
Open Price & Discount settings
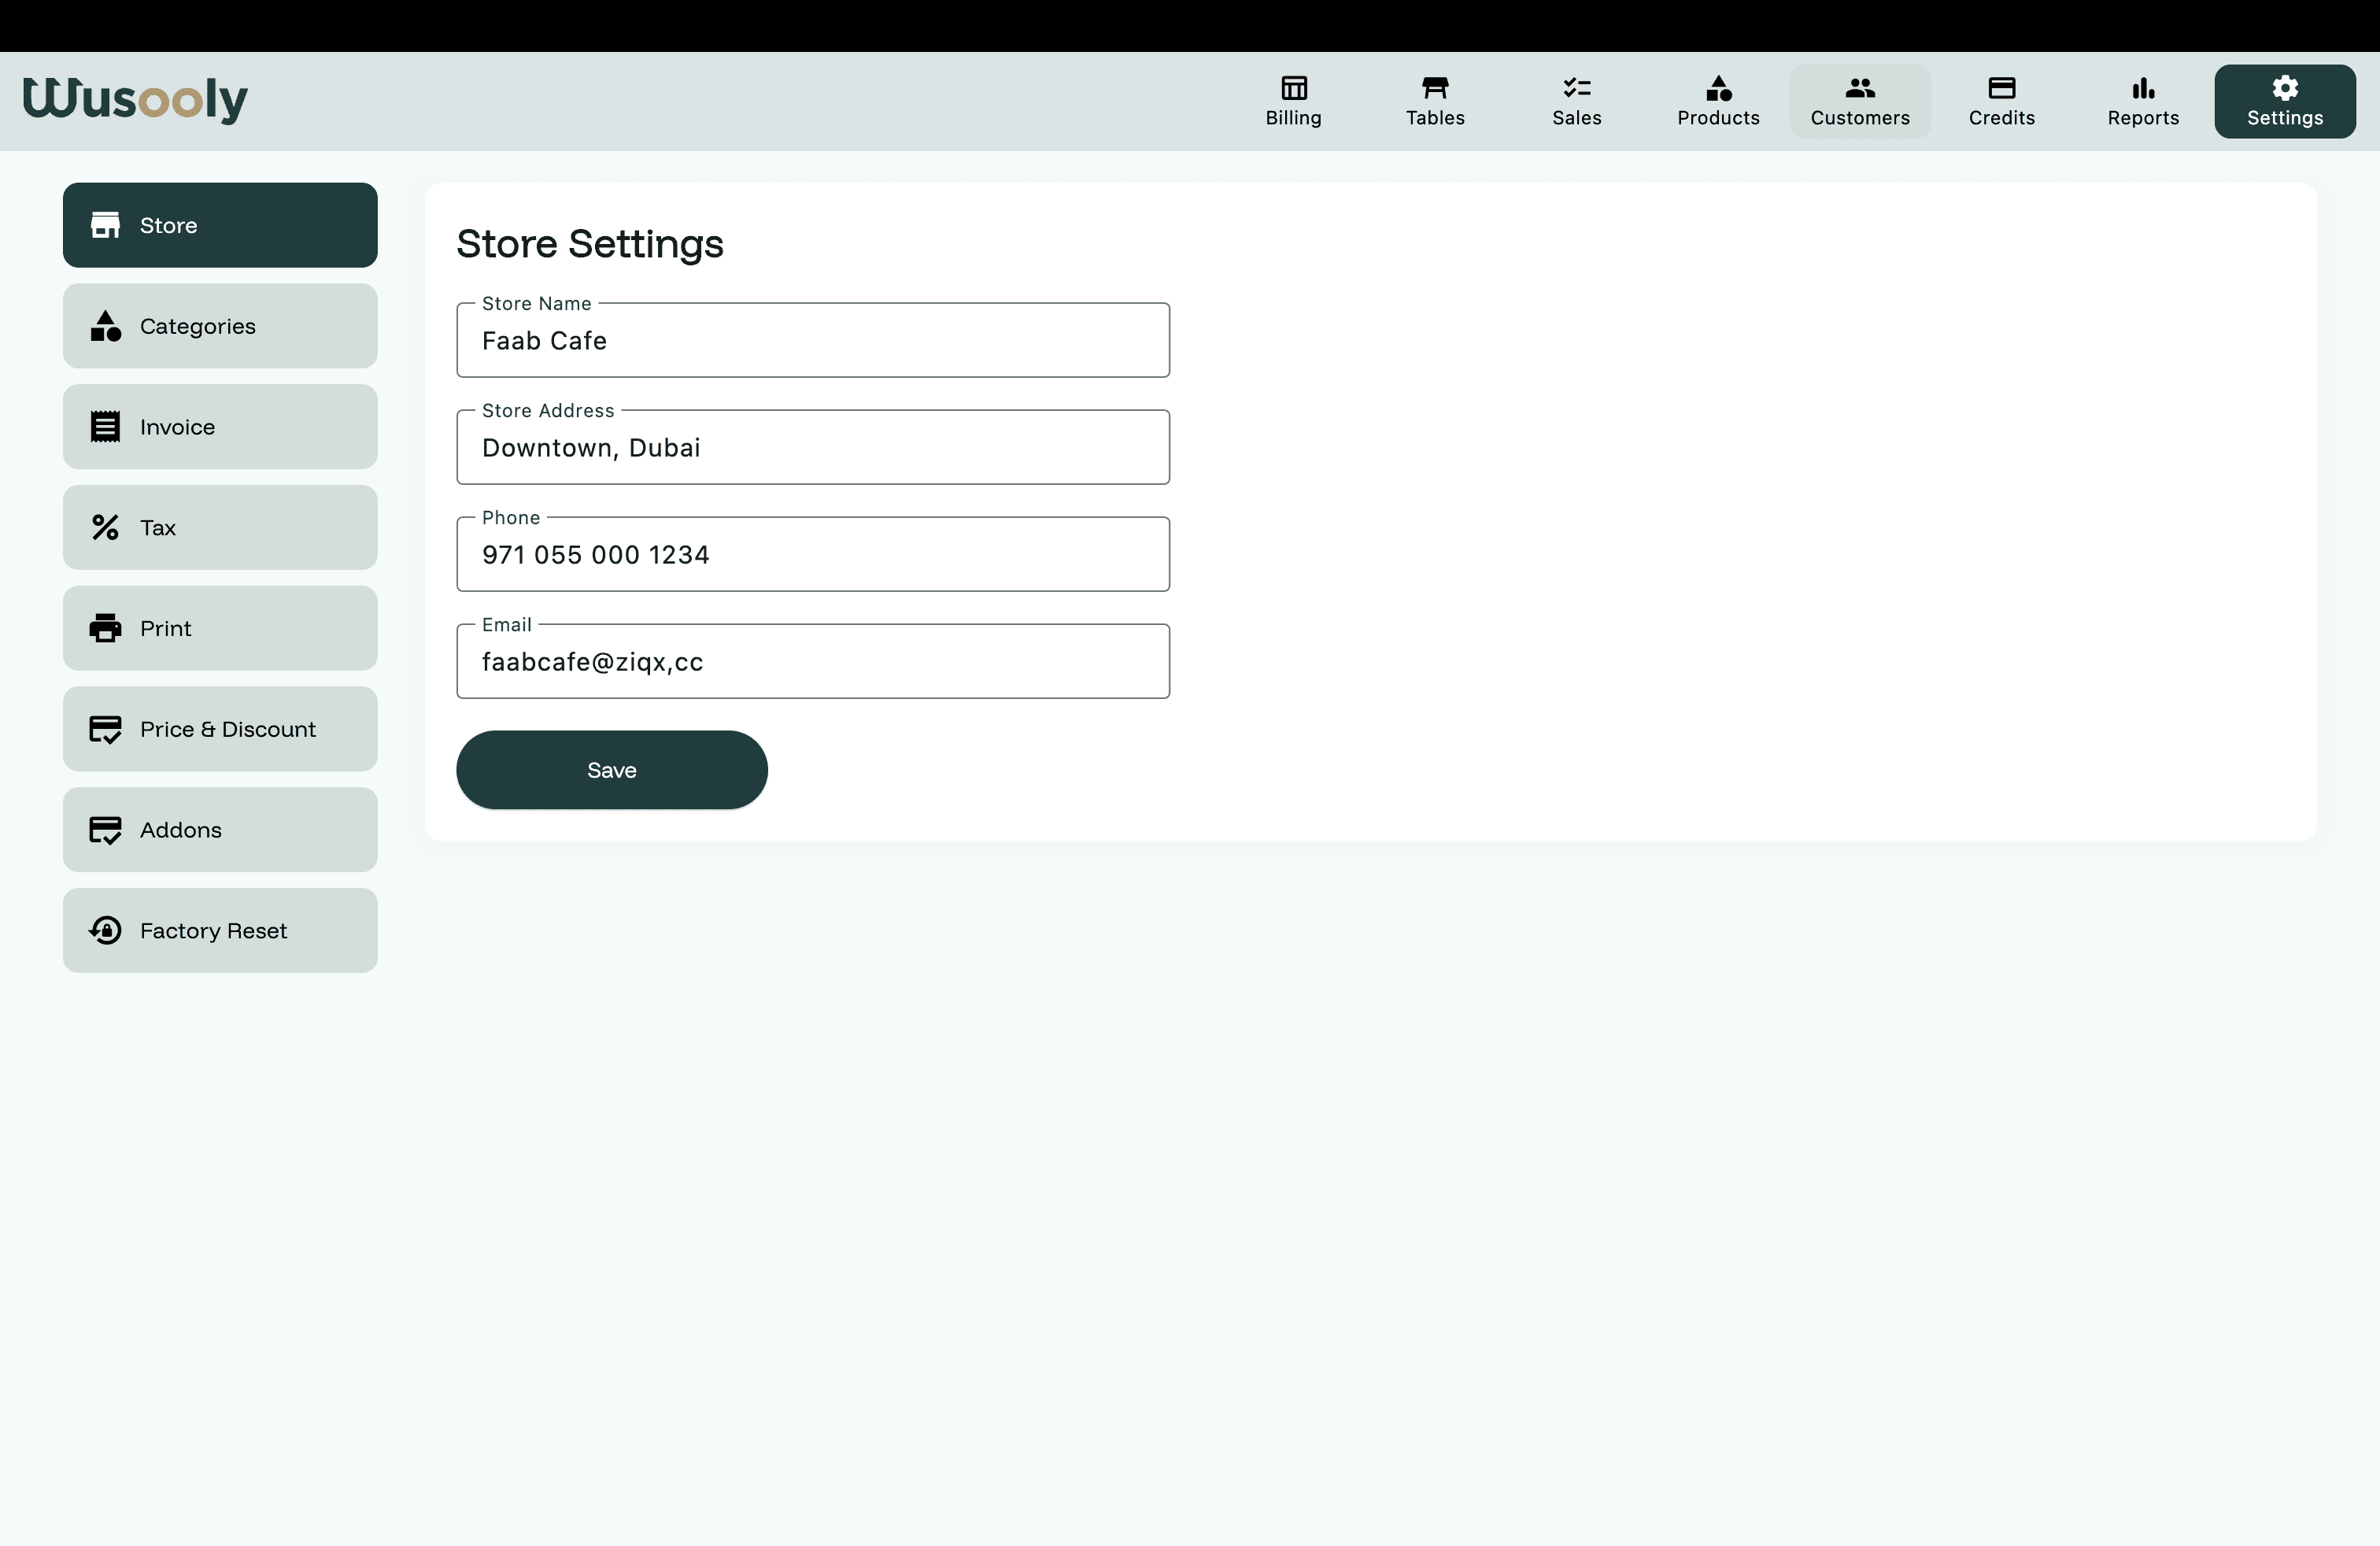click(x=220, y=729)
